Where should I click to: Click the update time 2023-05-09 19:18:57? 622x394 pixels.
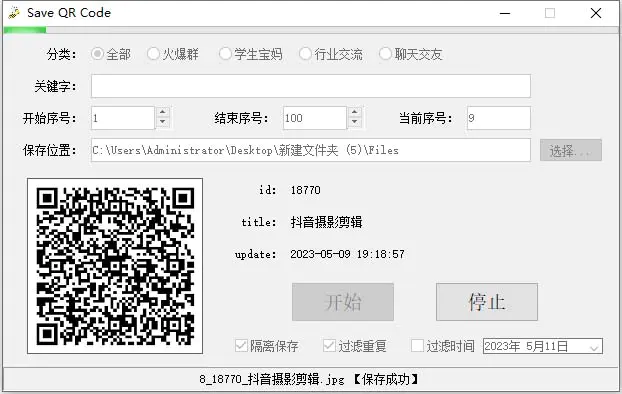tap(347, 254)
